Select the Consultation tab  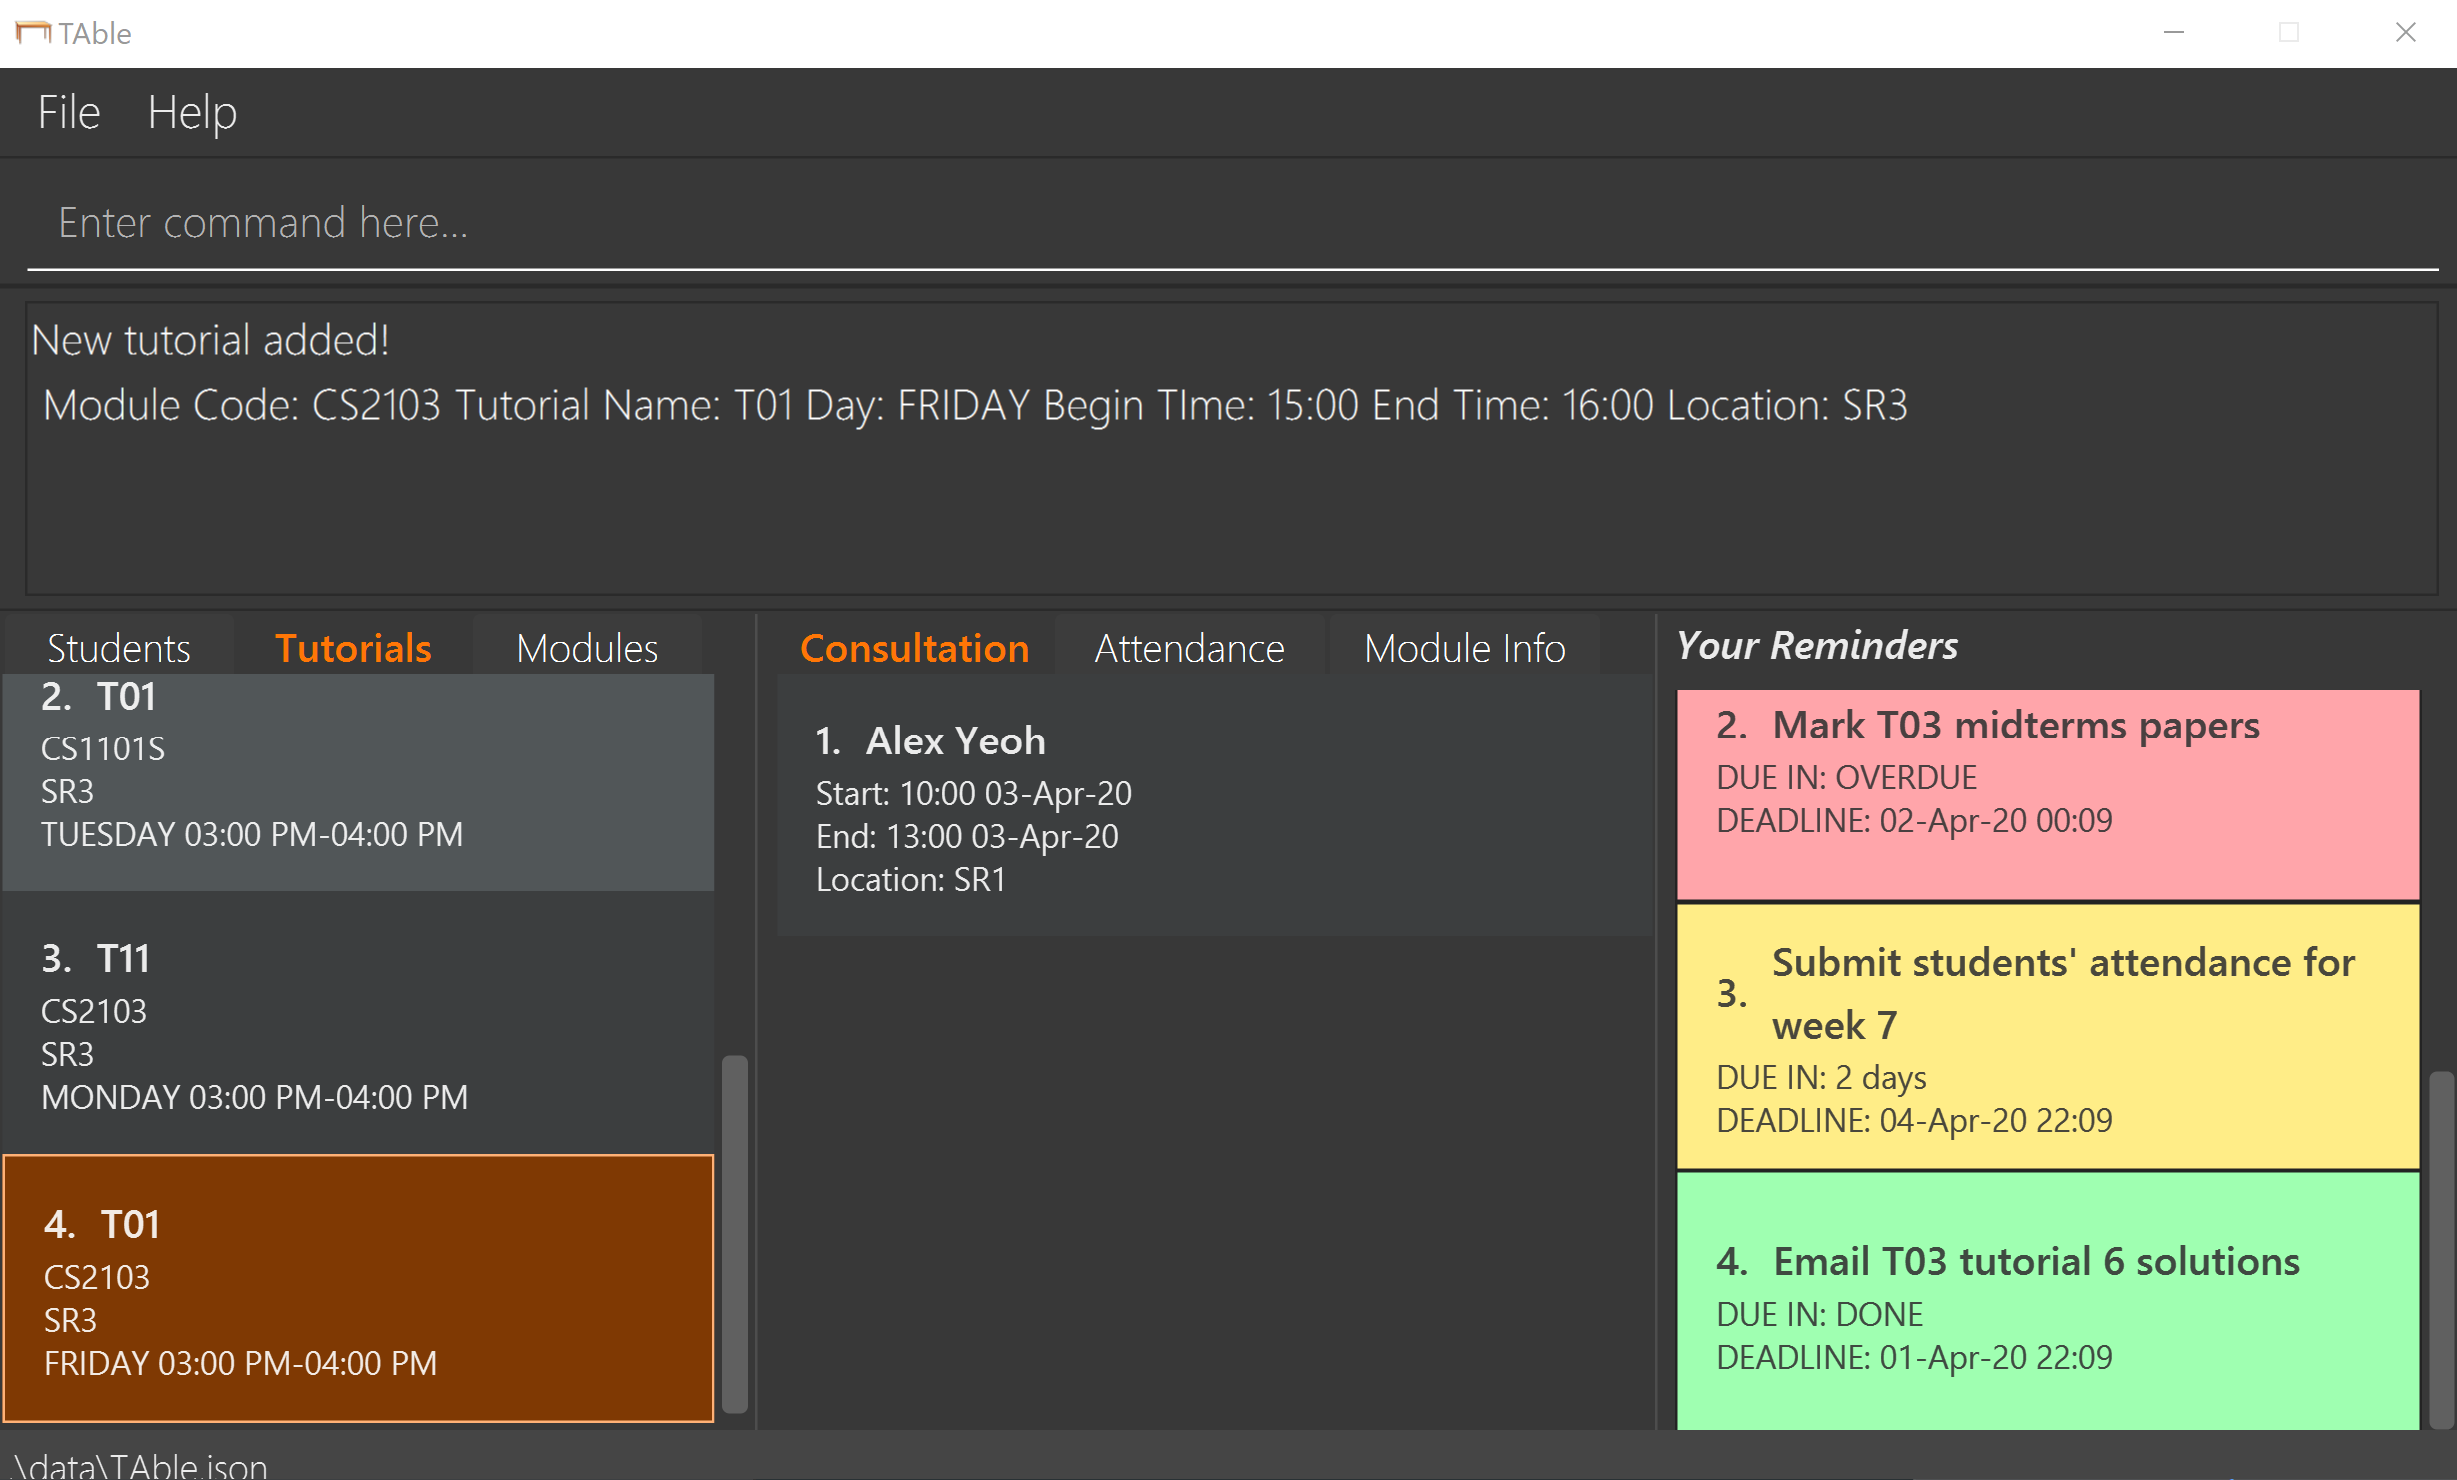[914, 648]
